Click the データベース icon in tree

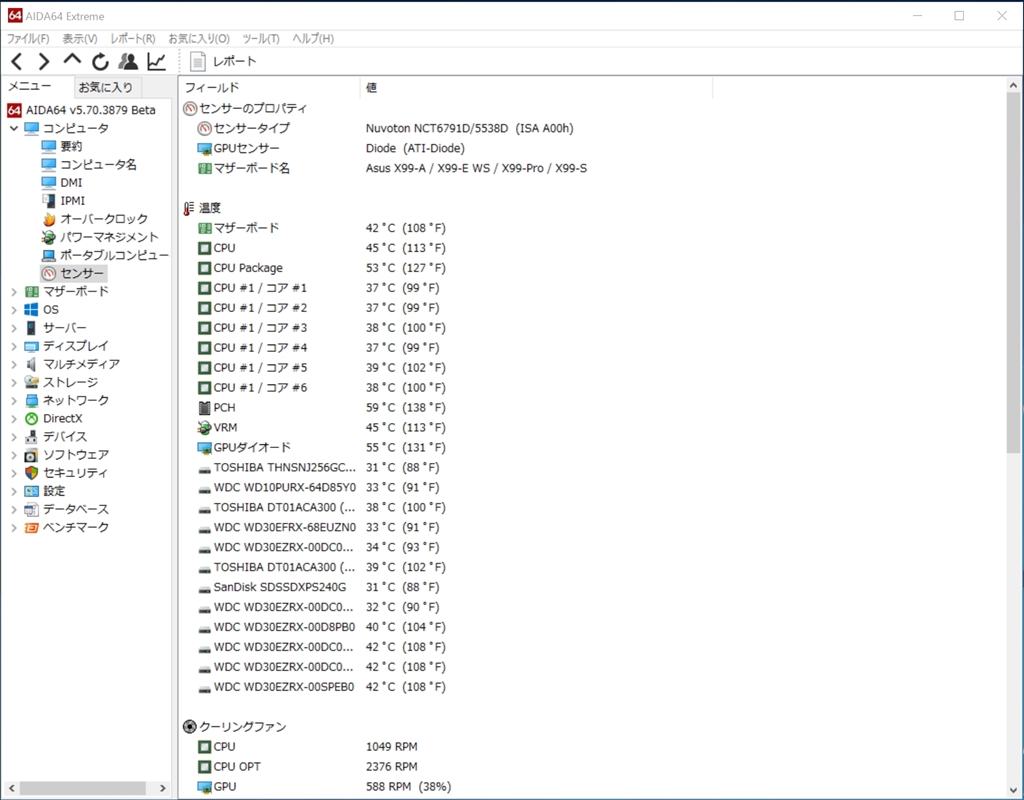click(31, 509)
